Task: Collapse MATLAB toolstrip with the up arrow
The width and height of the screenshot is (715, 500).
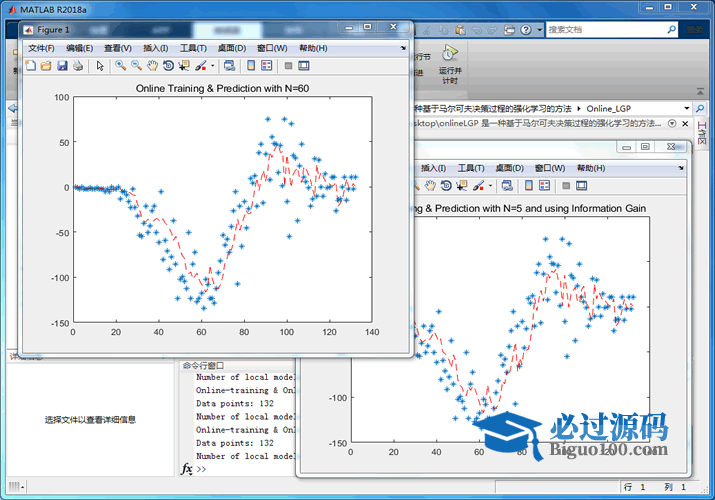Action: [700, 92]
